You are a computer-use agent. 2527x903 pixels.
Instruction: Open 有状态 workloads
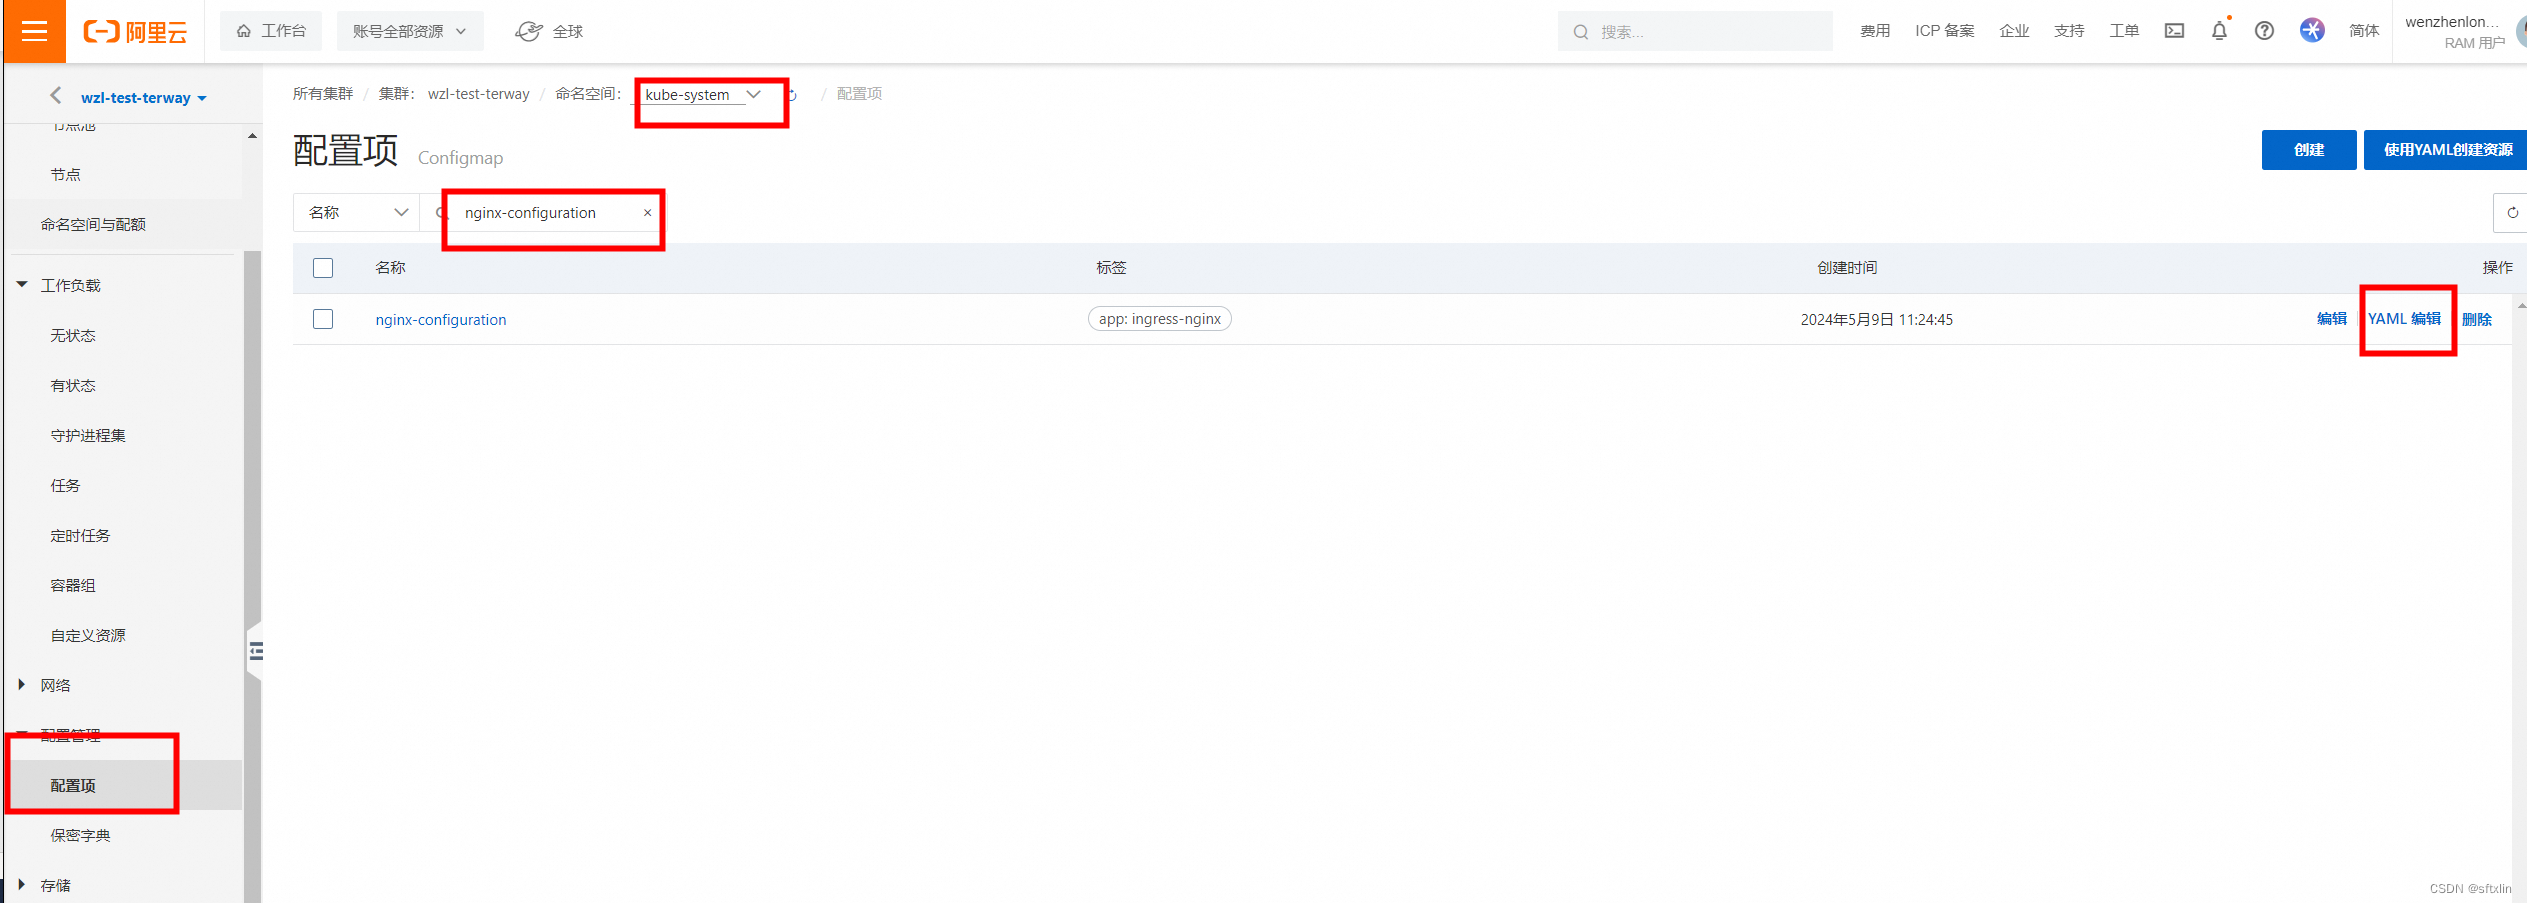click(73, 385)
